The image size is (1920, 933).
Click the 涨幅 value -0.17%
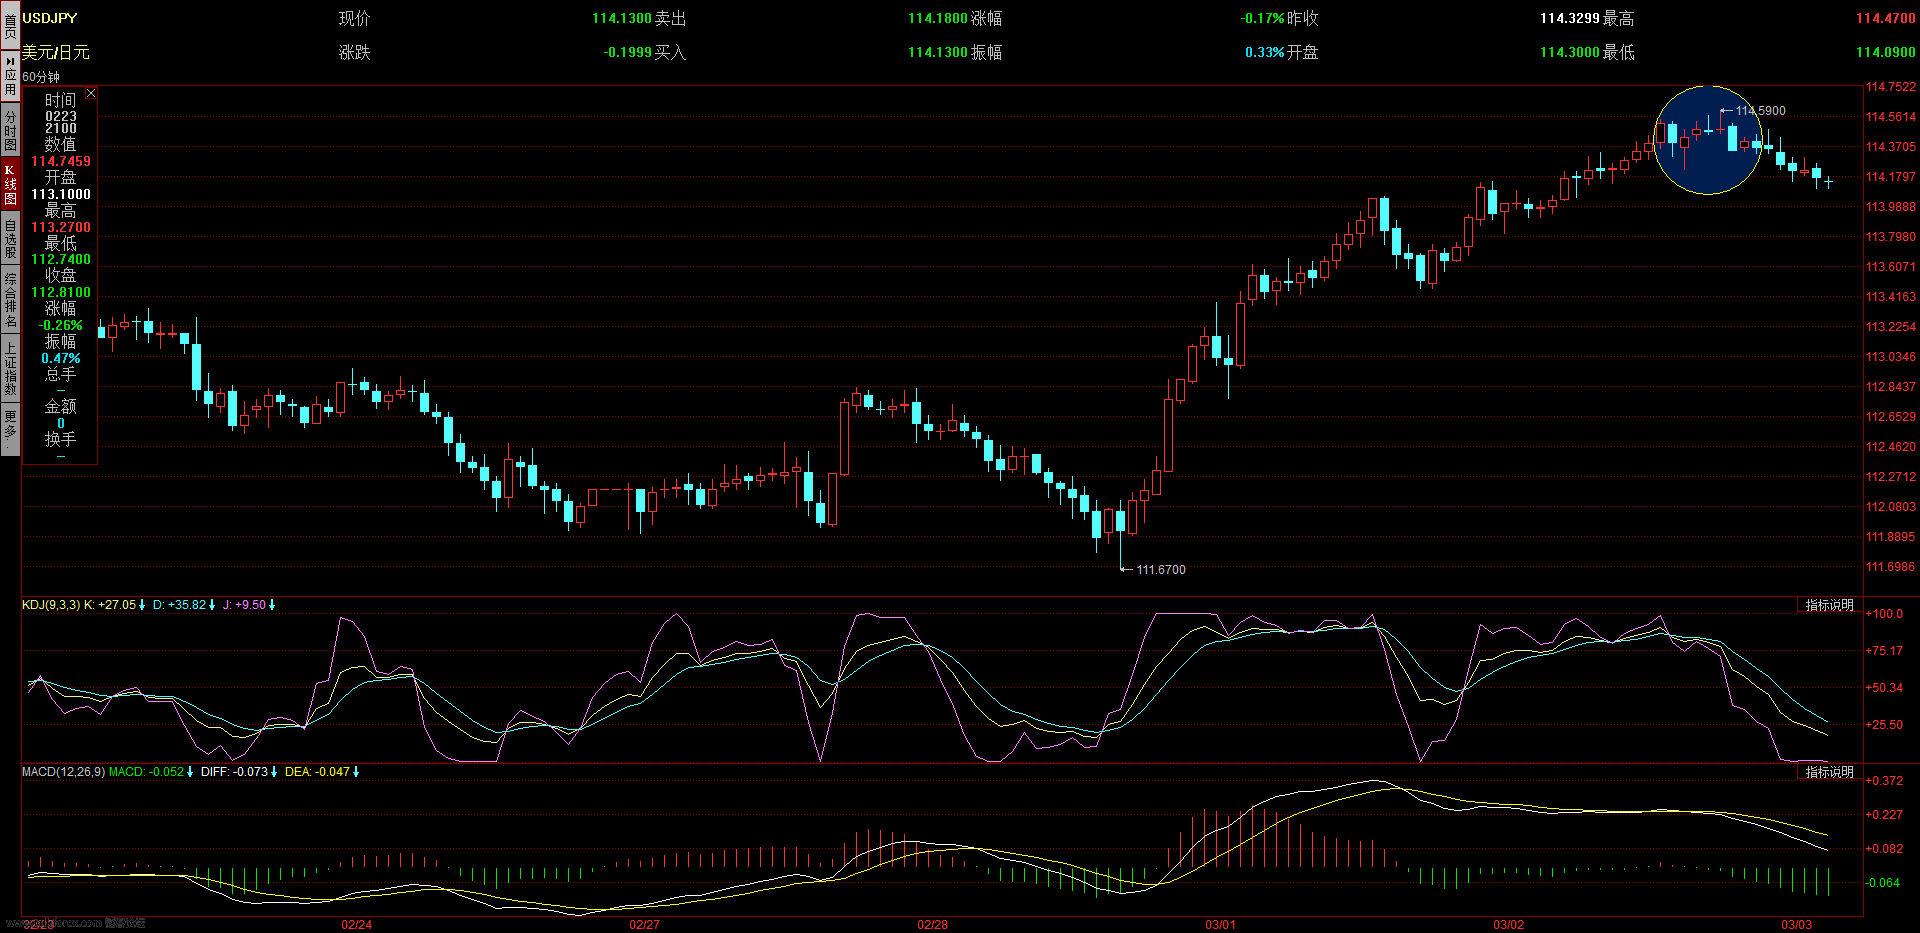click(x=1262, y=18)
